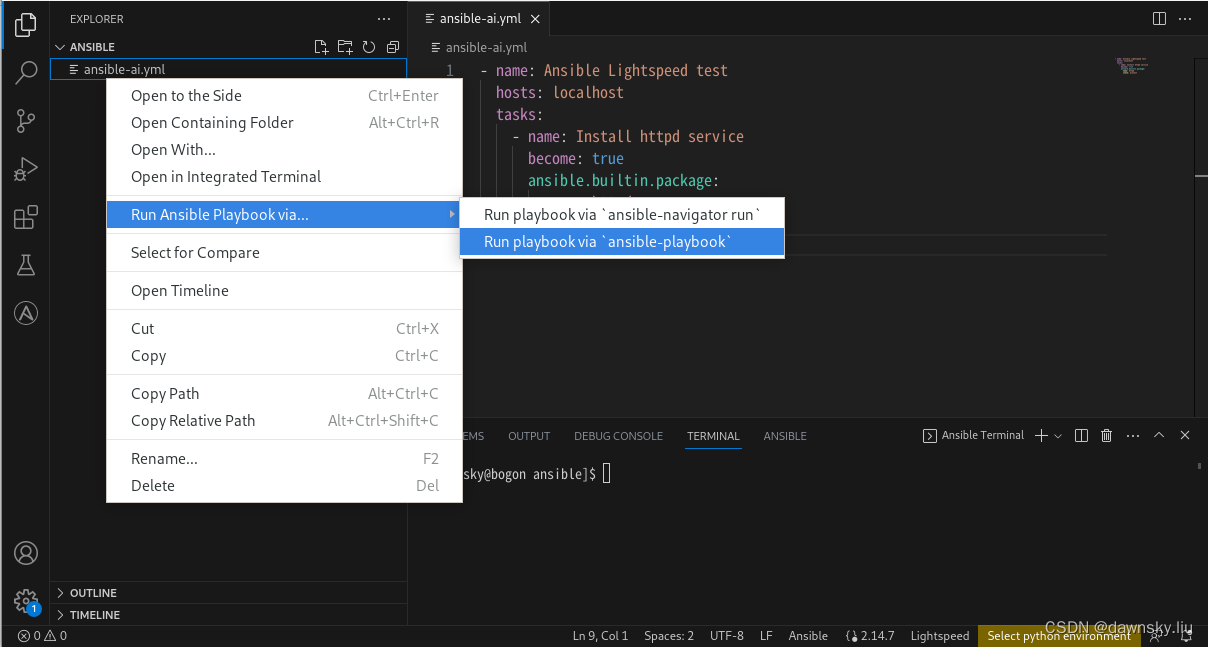Choose Open With... menu entry
This screenshot has height=647, width=1208.
[285, 150]
